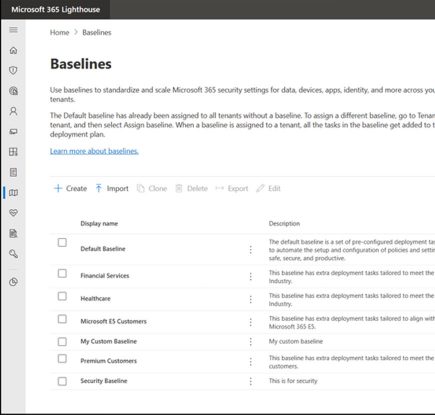Viewport: 435px width, 415px height.
Task: Select the Healthcare checkbox
Action: pyautogui.click(x=62, y=296)
